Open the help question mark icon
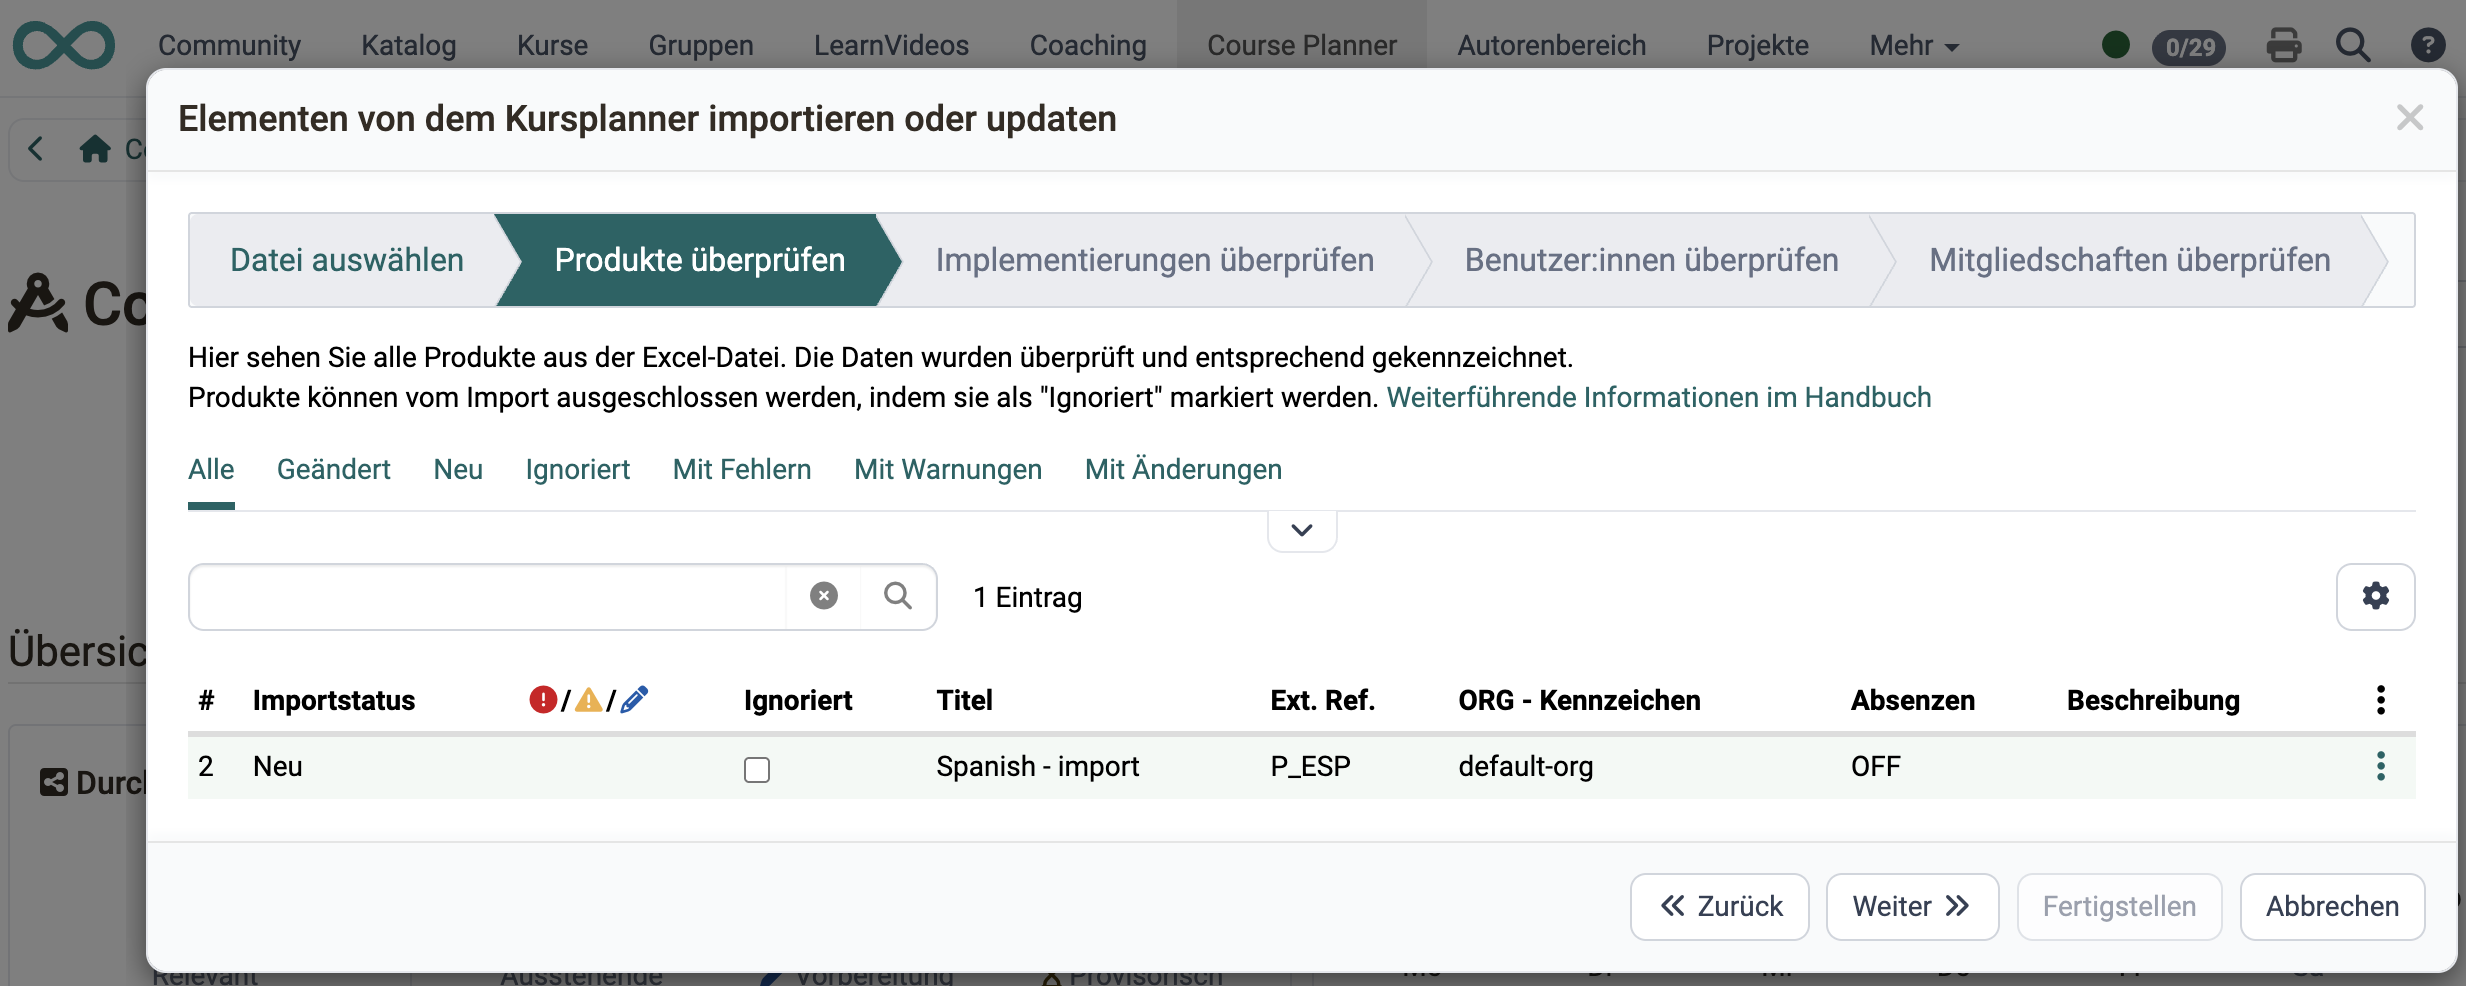The image size is (2466, 986). click(2428, 45)
